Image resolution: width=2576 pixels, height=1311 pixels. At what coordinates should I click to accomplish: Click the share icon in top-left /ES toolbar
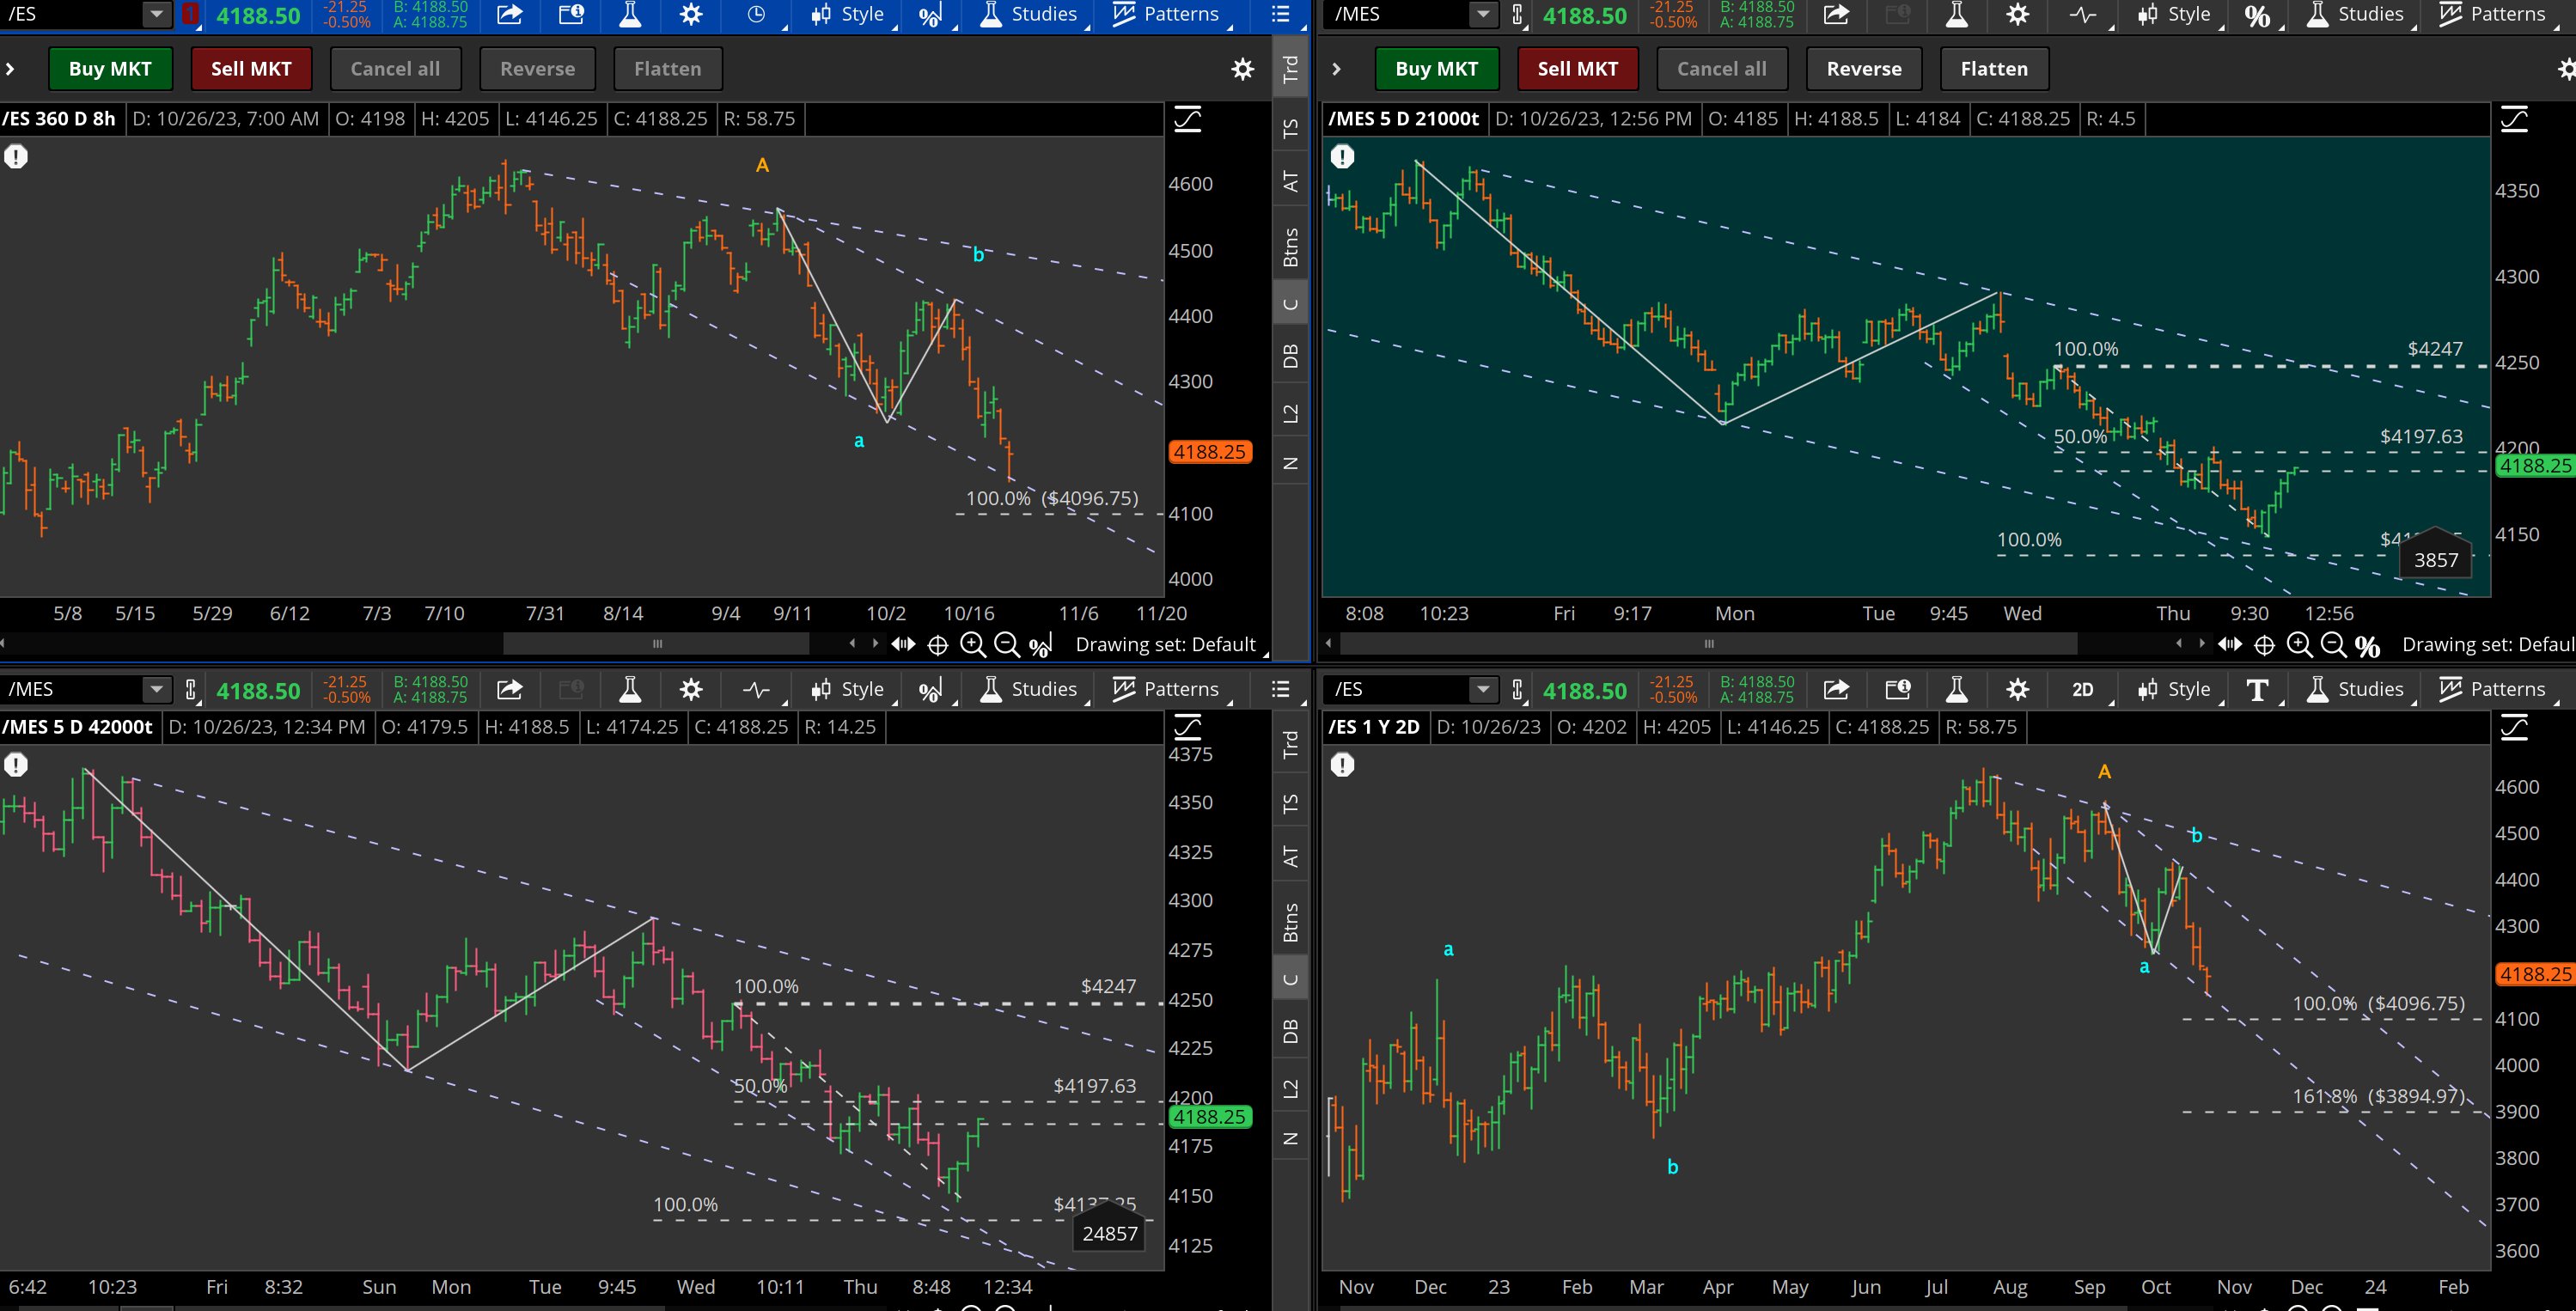pos(510,15)
